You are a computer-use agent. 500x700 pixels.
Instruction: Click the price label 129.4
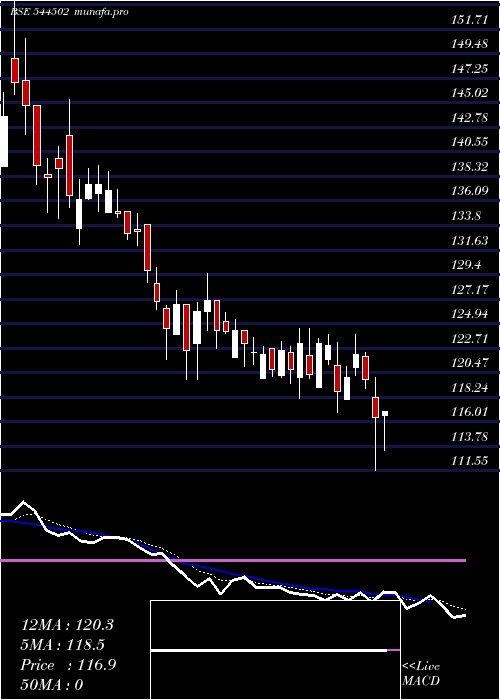[x=467, y=265]
